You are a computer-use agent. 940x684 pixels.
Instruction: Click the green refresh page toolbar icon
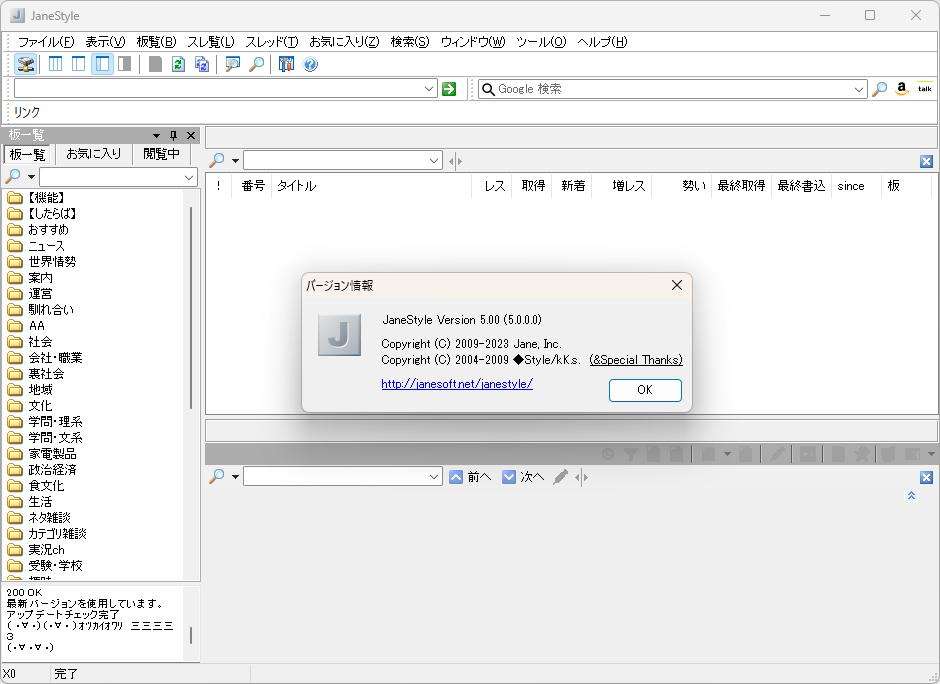pyautogui.click(x=178, y=64)
